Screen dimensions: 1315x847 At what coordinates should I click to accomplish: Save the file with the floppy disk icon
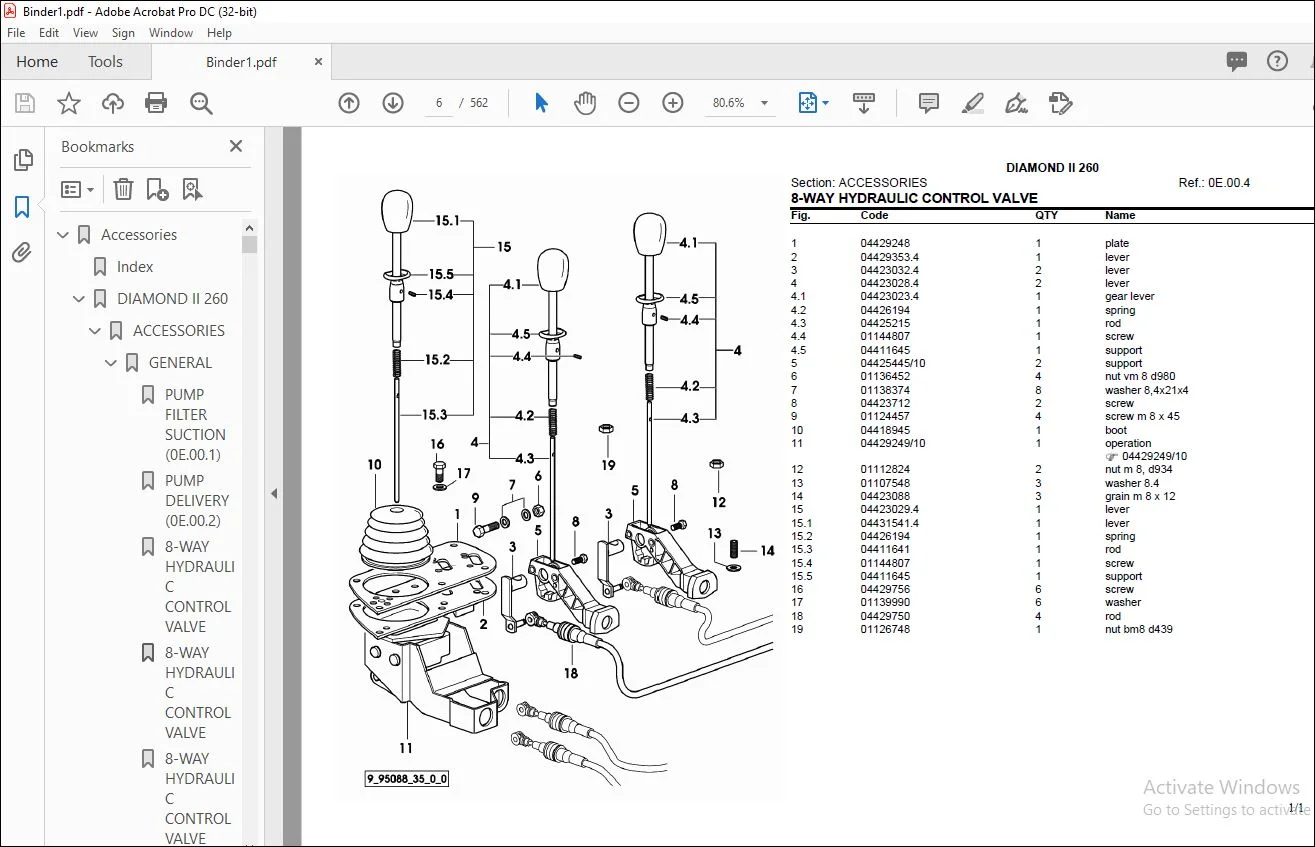tap(25, 103)
